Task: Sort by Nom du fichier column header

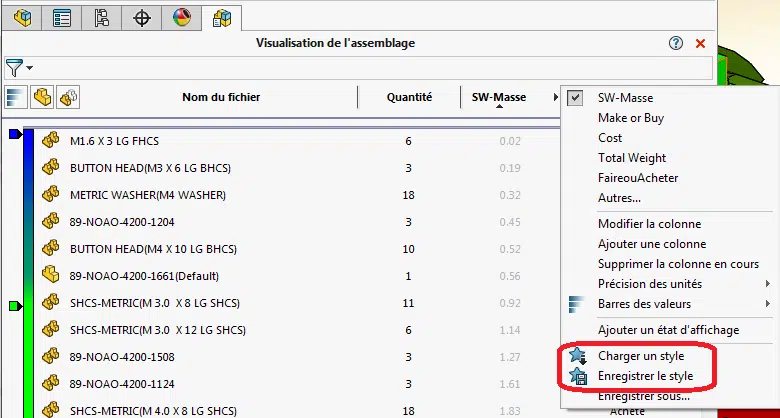Action: pyautogui.click(x=221, y=97)
